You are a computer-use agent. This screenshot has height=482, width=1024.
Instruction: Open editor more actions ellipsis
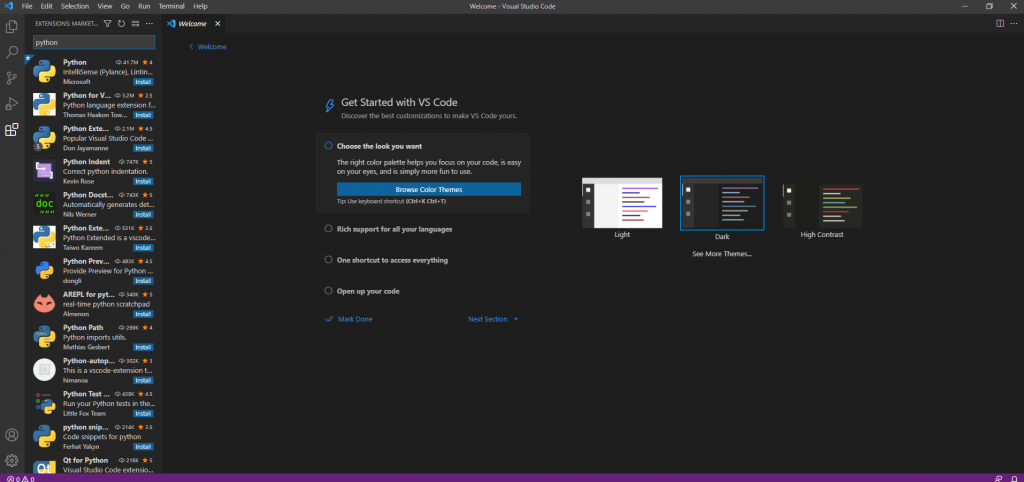click(x=1014, y=24)
